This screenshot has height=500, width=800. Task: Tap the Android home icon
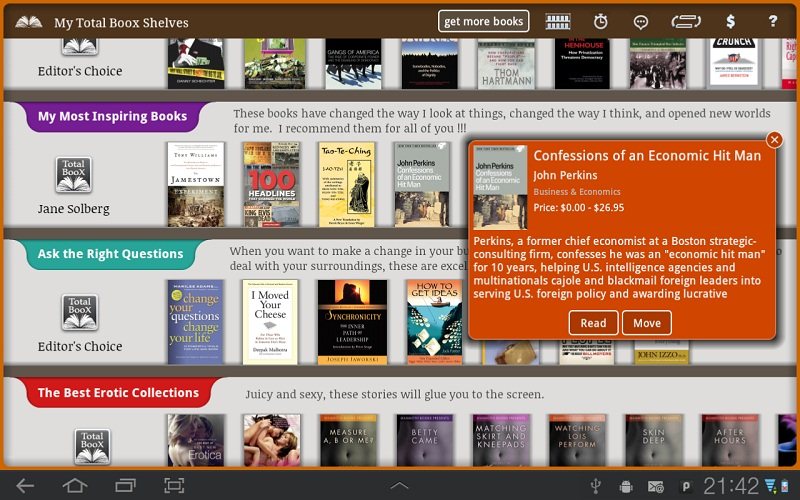click(75, 486)
